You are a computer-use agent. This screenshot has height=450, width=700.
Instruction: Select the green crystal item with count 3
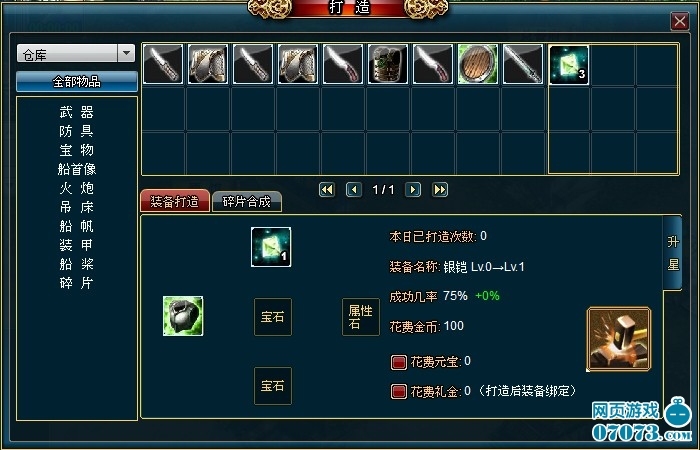click(568, 65)
